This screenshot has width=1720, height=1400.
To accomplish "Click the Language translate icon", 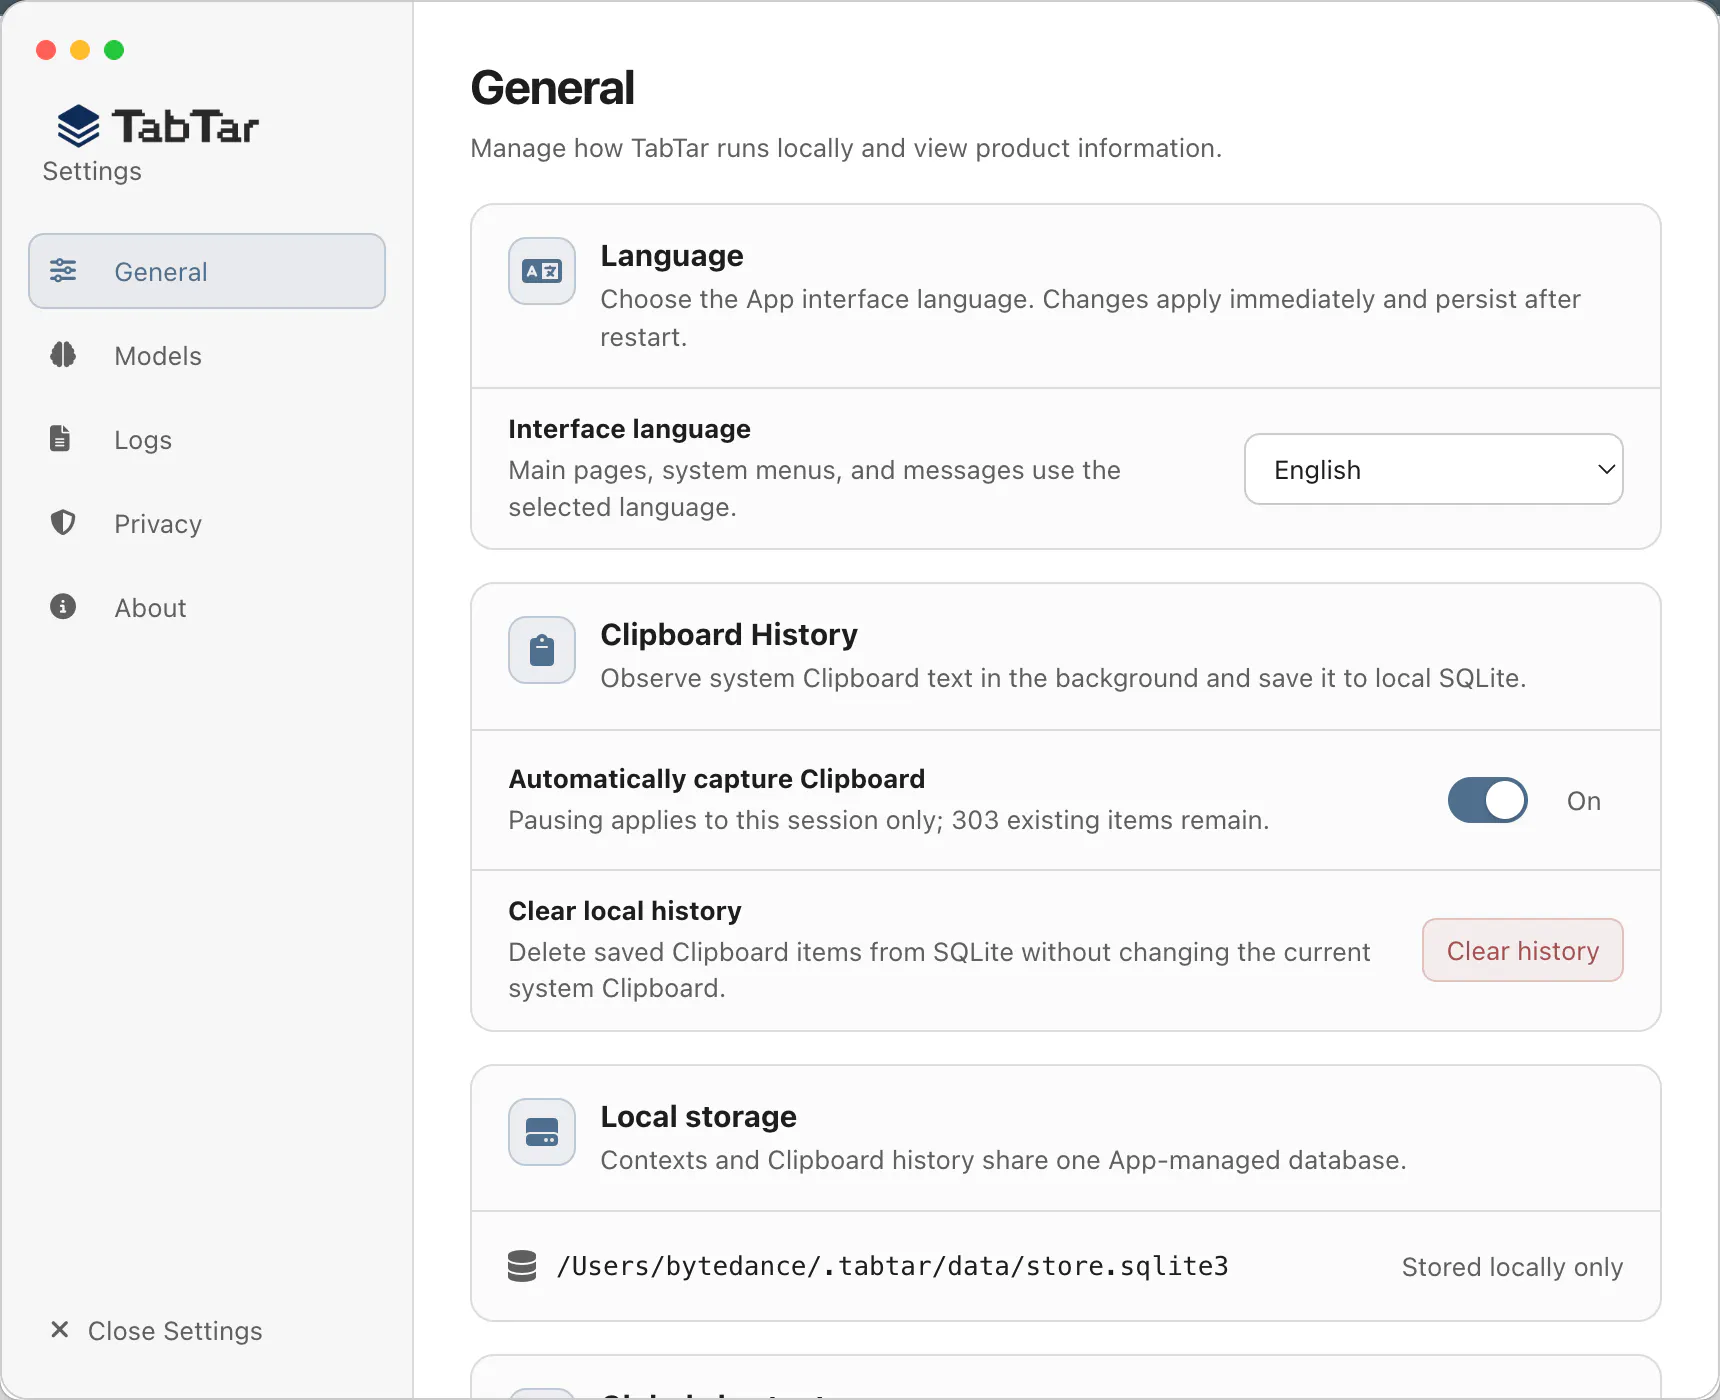I will coord(542,271).
